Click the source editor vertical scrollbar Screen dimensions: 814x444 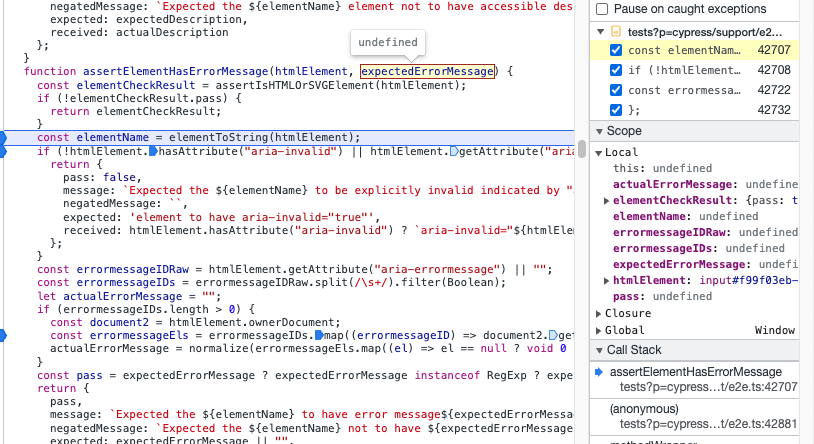click(x=582, y=149)
